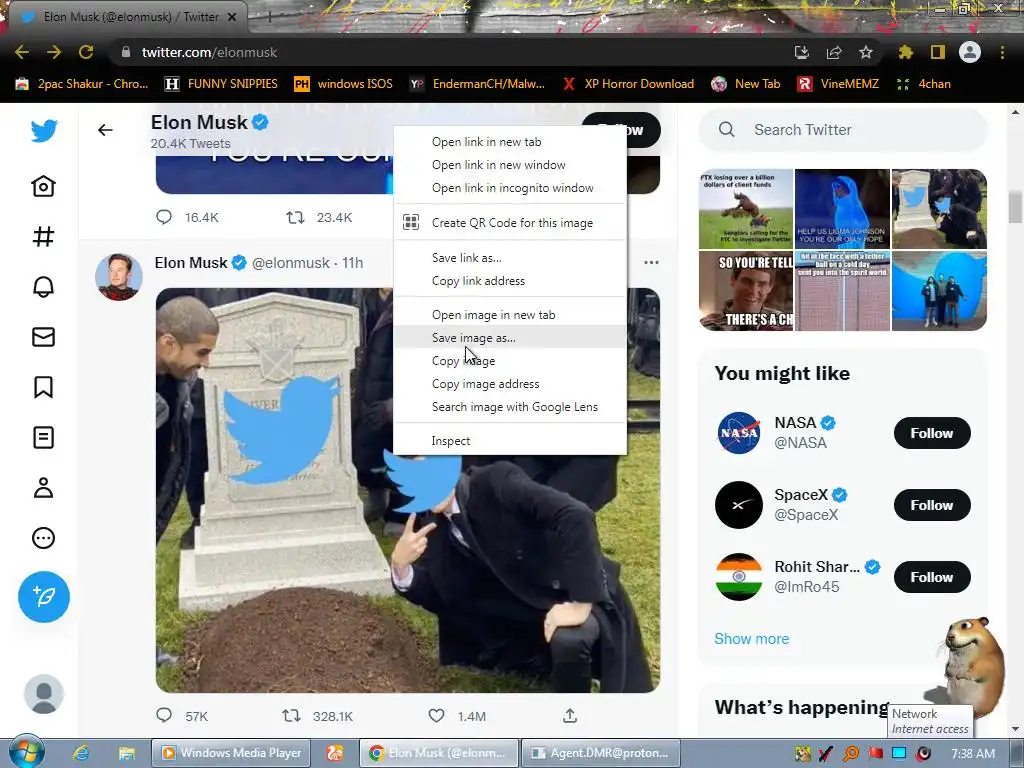The image size is (1024, 768).
Task: Open the '4chan' bookmark
Action: pyautogui.click(x=923, y=84)
